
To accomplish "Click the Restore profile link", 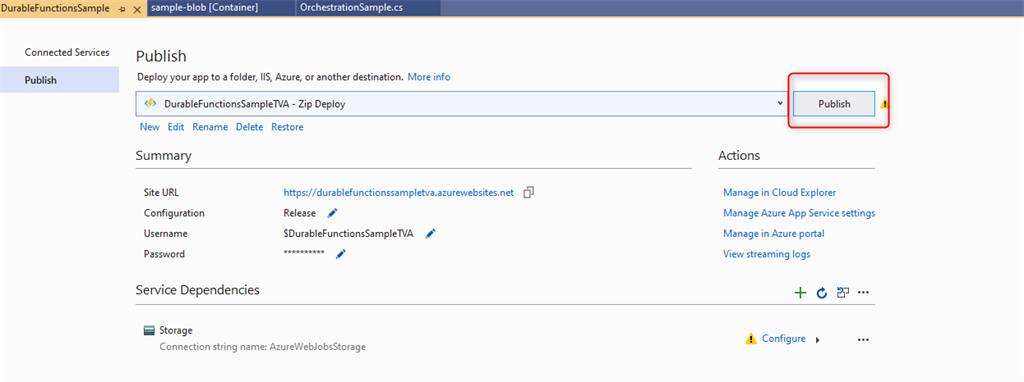I will (287, 127).
